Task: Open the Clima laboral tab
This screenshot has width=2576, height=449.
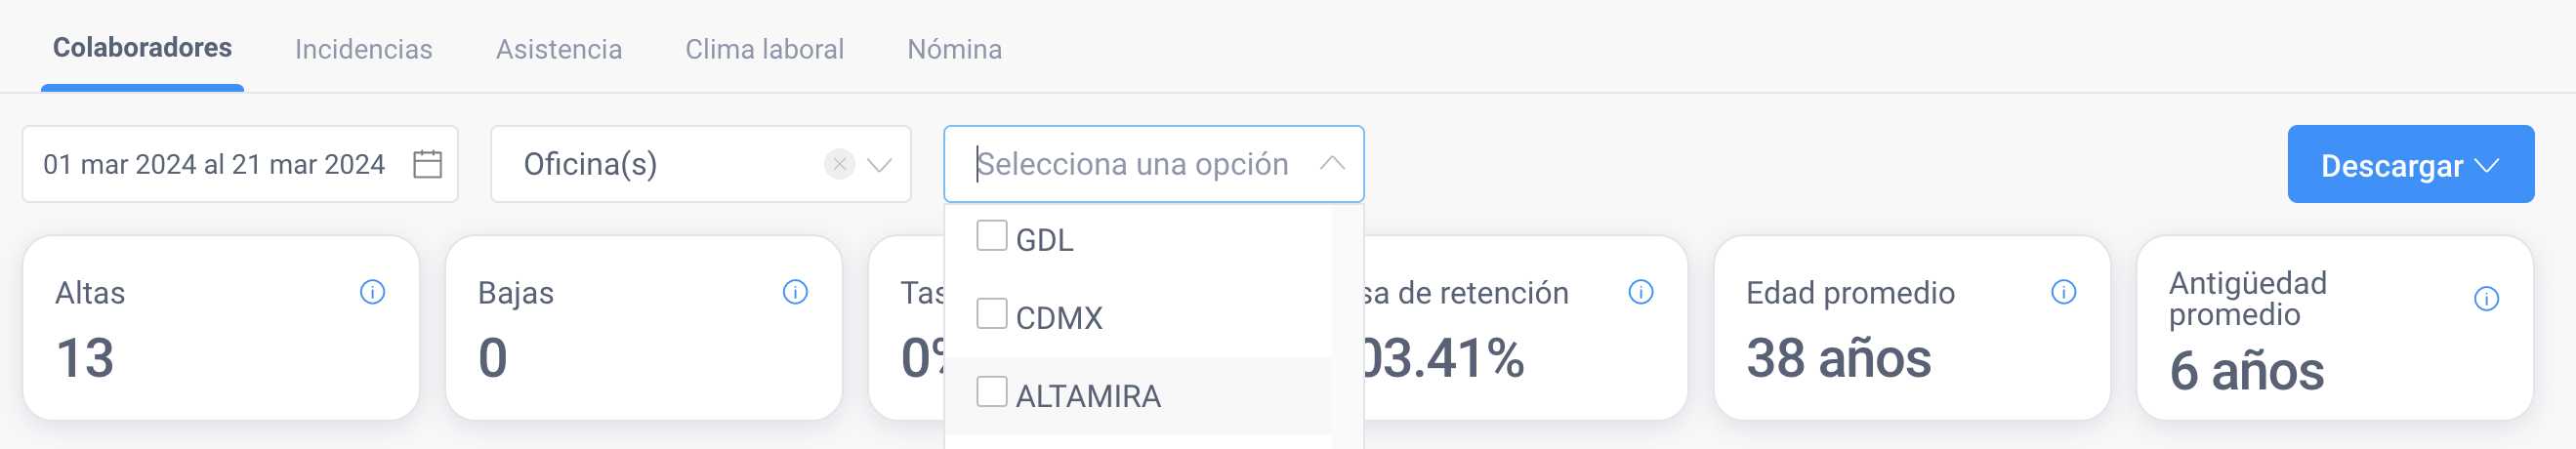Action: point(764,49)
